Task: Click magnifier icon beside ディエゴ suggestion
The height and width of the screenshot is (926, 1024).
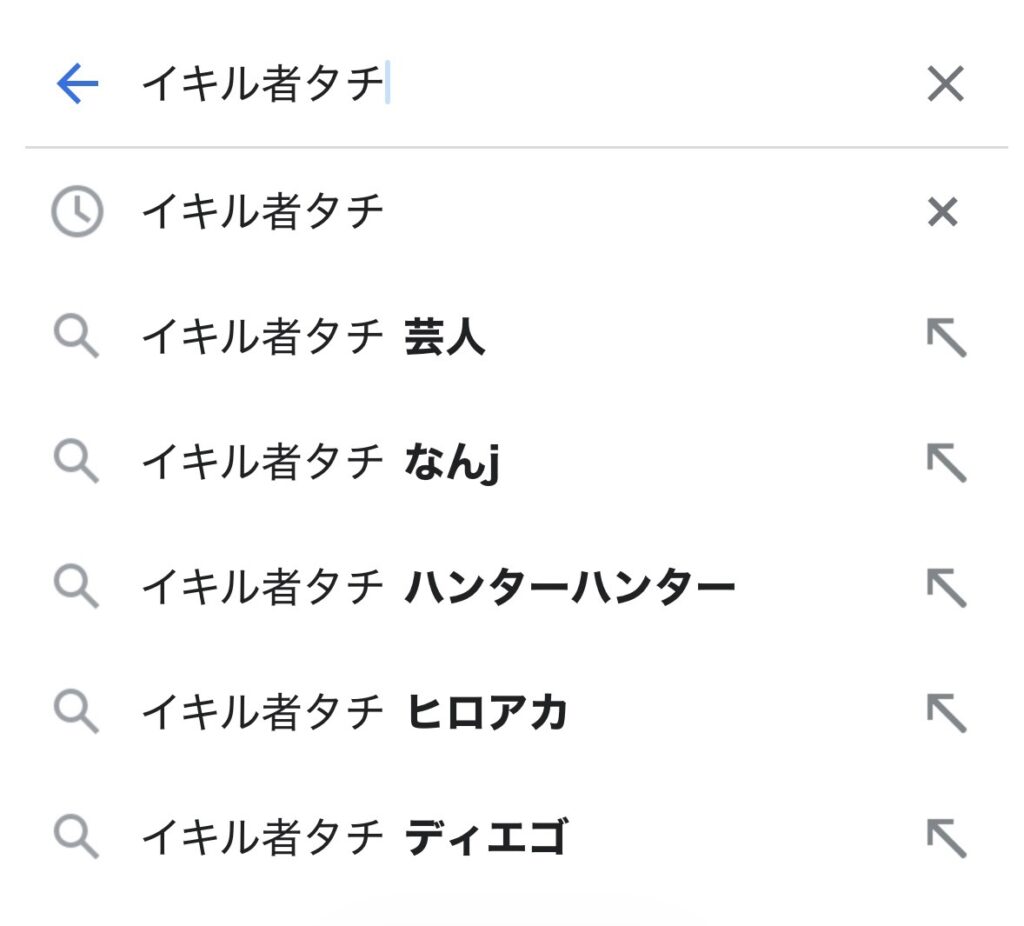Action: coord(76,837)
